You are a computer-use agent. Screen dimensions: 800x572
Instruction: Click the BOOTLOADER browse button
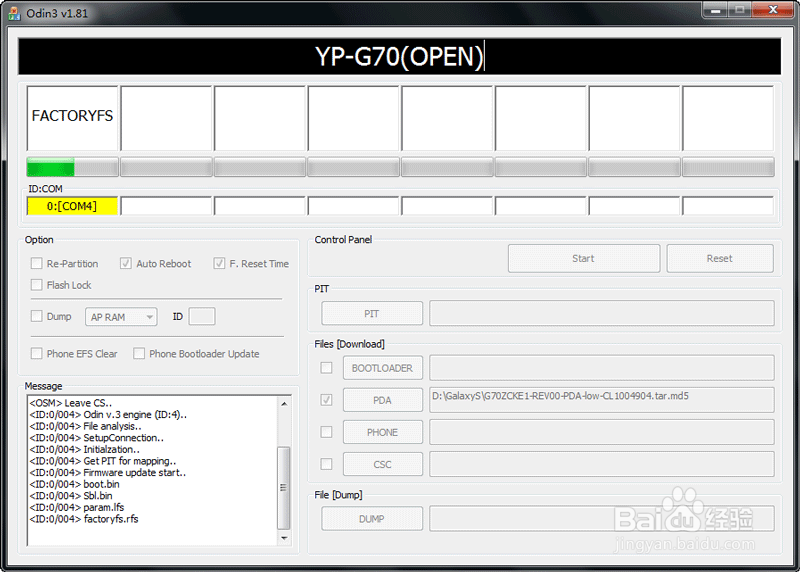(383, 368)
